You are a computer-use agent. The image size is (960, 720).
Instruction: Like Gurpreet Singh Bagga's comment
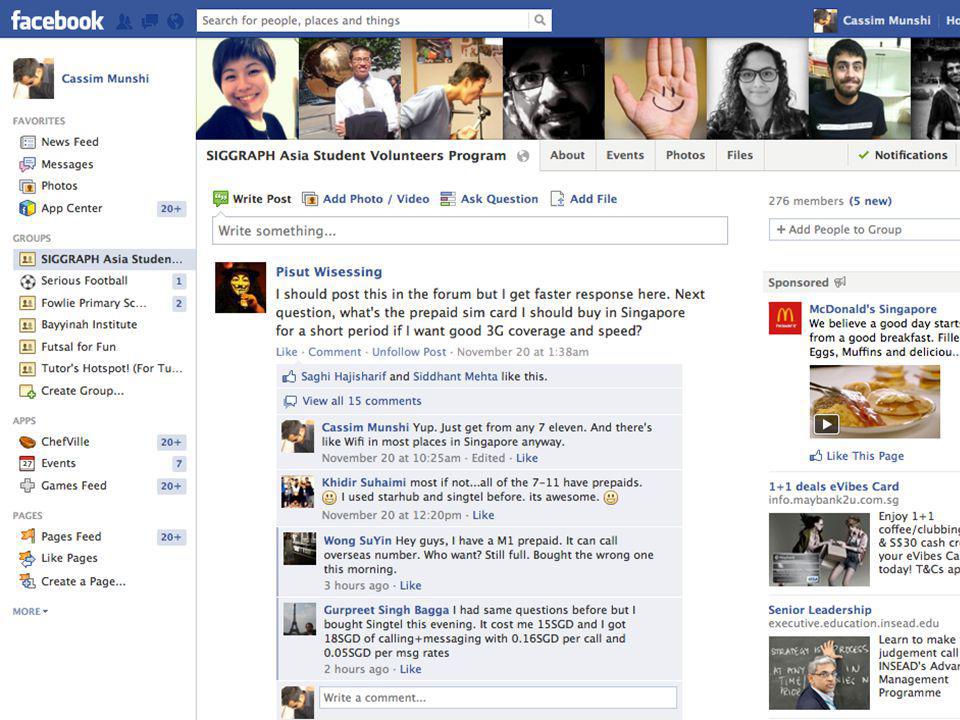coord(410,669)
